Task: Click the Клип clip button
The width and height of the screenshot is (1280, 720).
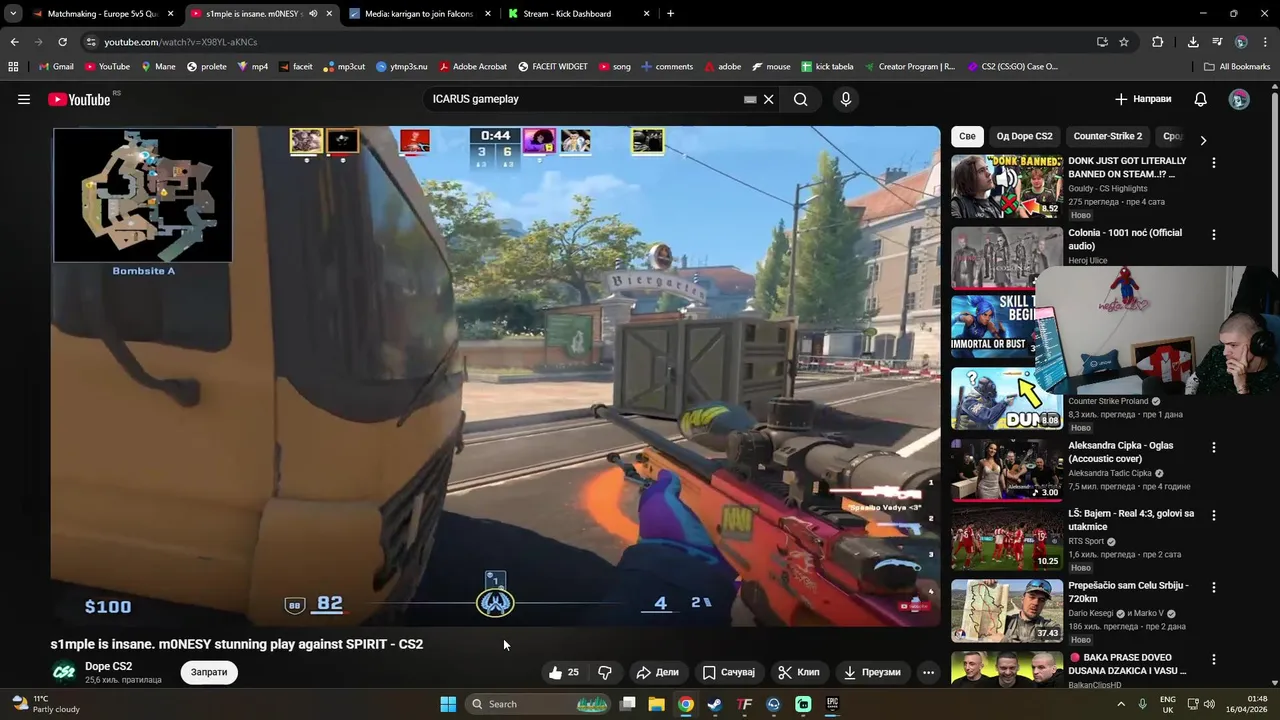Action: [799, 672]
